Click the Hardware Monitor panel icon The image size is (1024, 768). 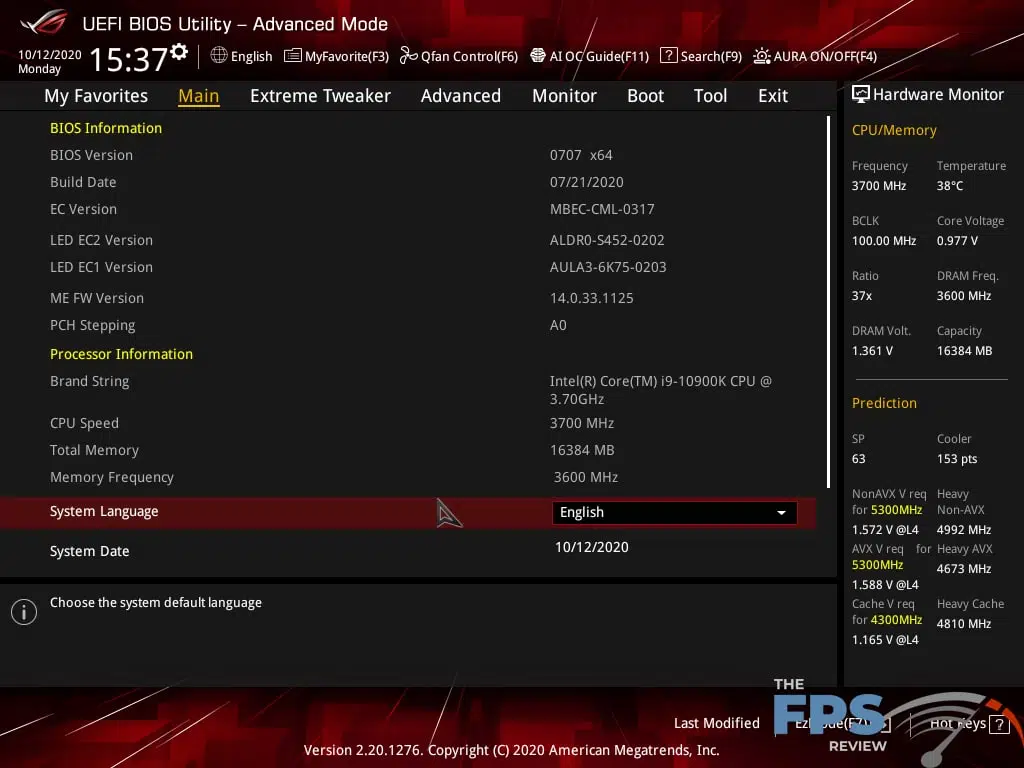[861, 95]
